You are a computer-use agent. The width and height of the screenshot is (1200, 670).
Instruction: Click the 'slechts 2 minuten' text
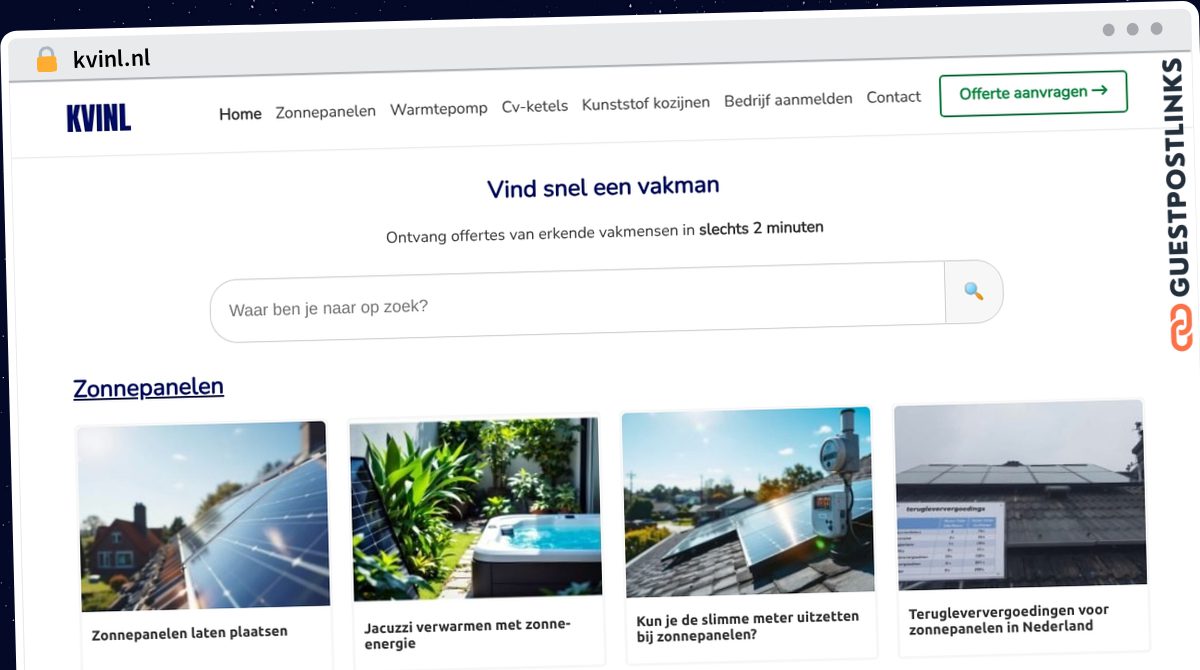tap(761, 228)
